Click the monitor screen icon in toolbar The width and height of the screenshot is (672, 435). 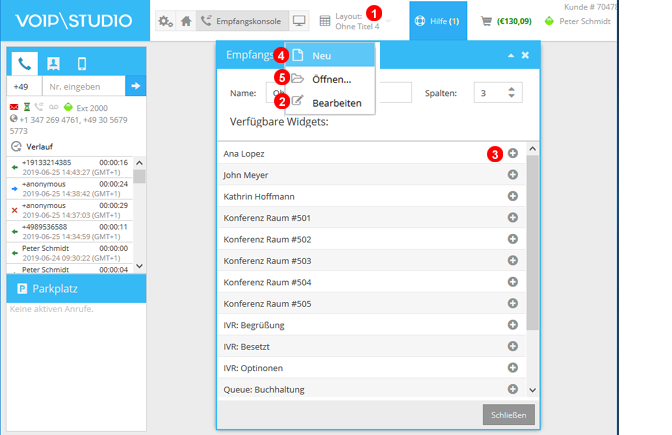(299, 21)
